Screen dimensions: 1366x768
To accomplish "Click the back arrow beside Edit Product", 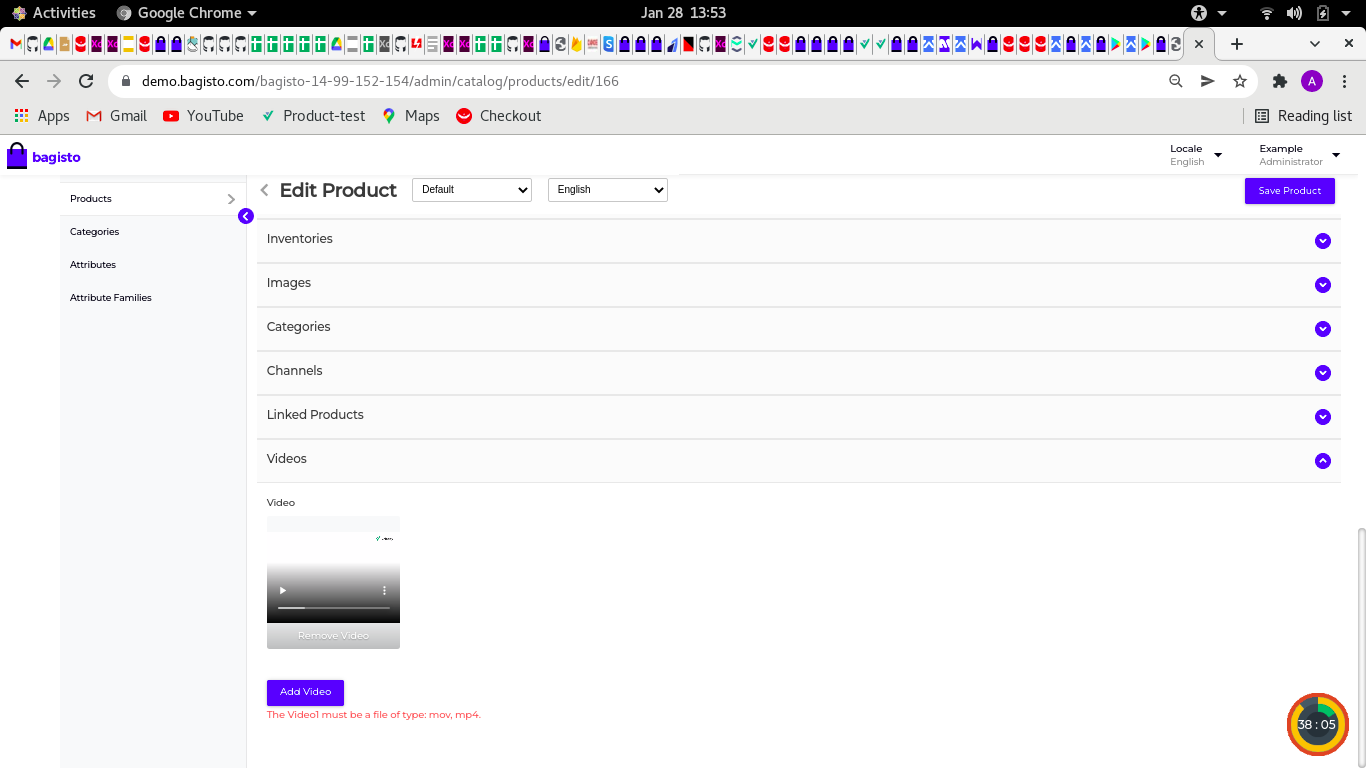I will click(x=264, y=190).
